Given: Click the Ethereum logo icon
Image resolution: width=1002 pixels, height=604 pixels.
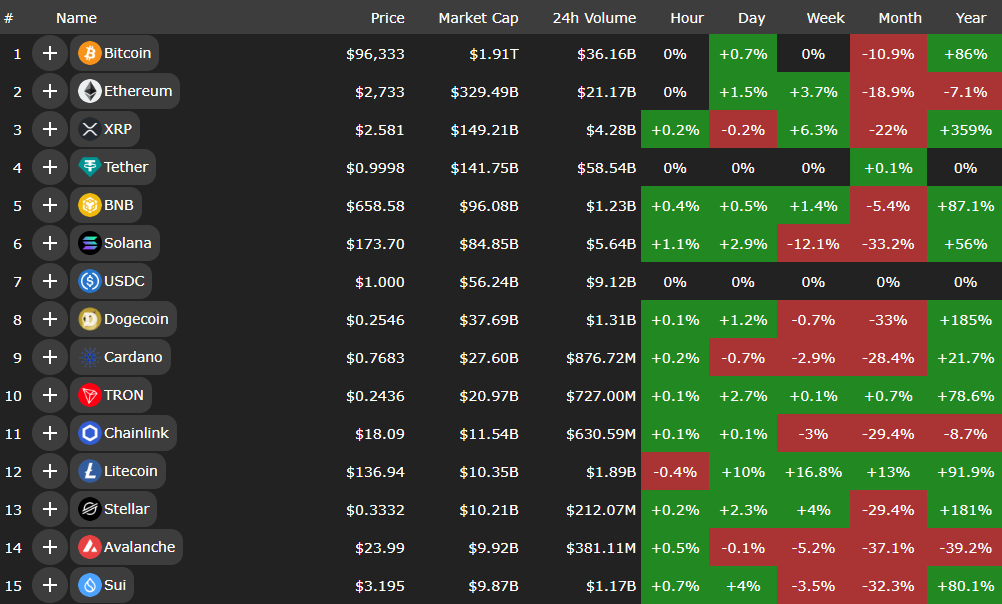Looking at the screenshot, I should tap(90, 91).
